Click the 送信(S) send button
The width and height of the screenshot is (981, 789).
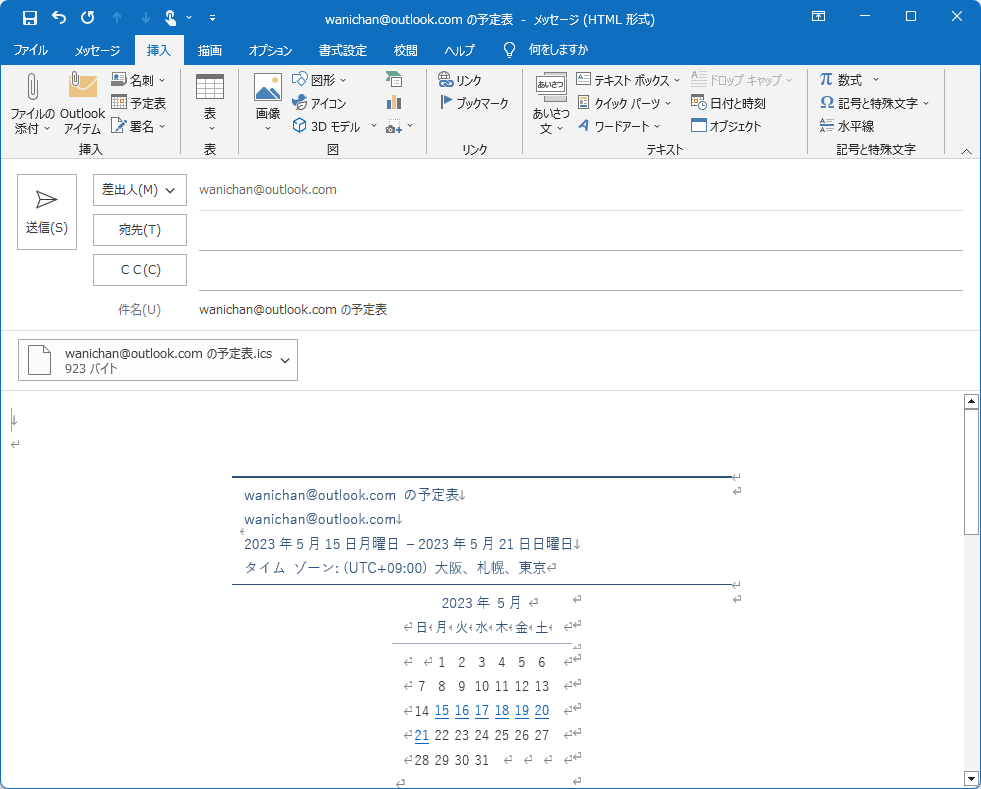pyautogui.click(x=47, y=212)
